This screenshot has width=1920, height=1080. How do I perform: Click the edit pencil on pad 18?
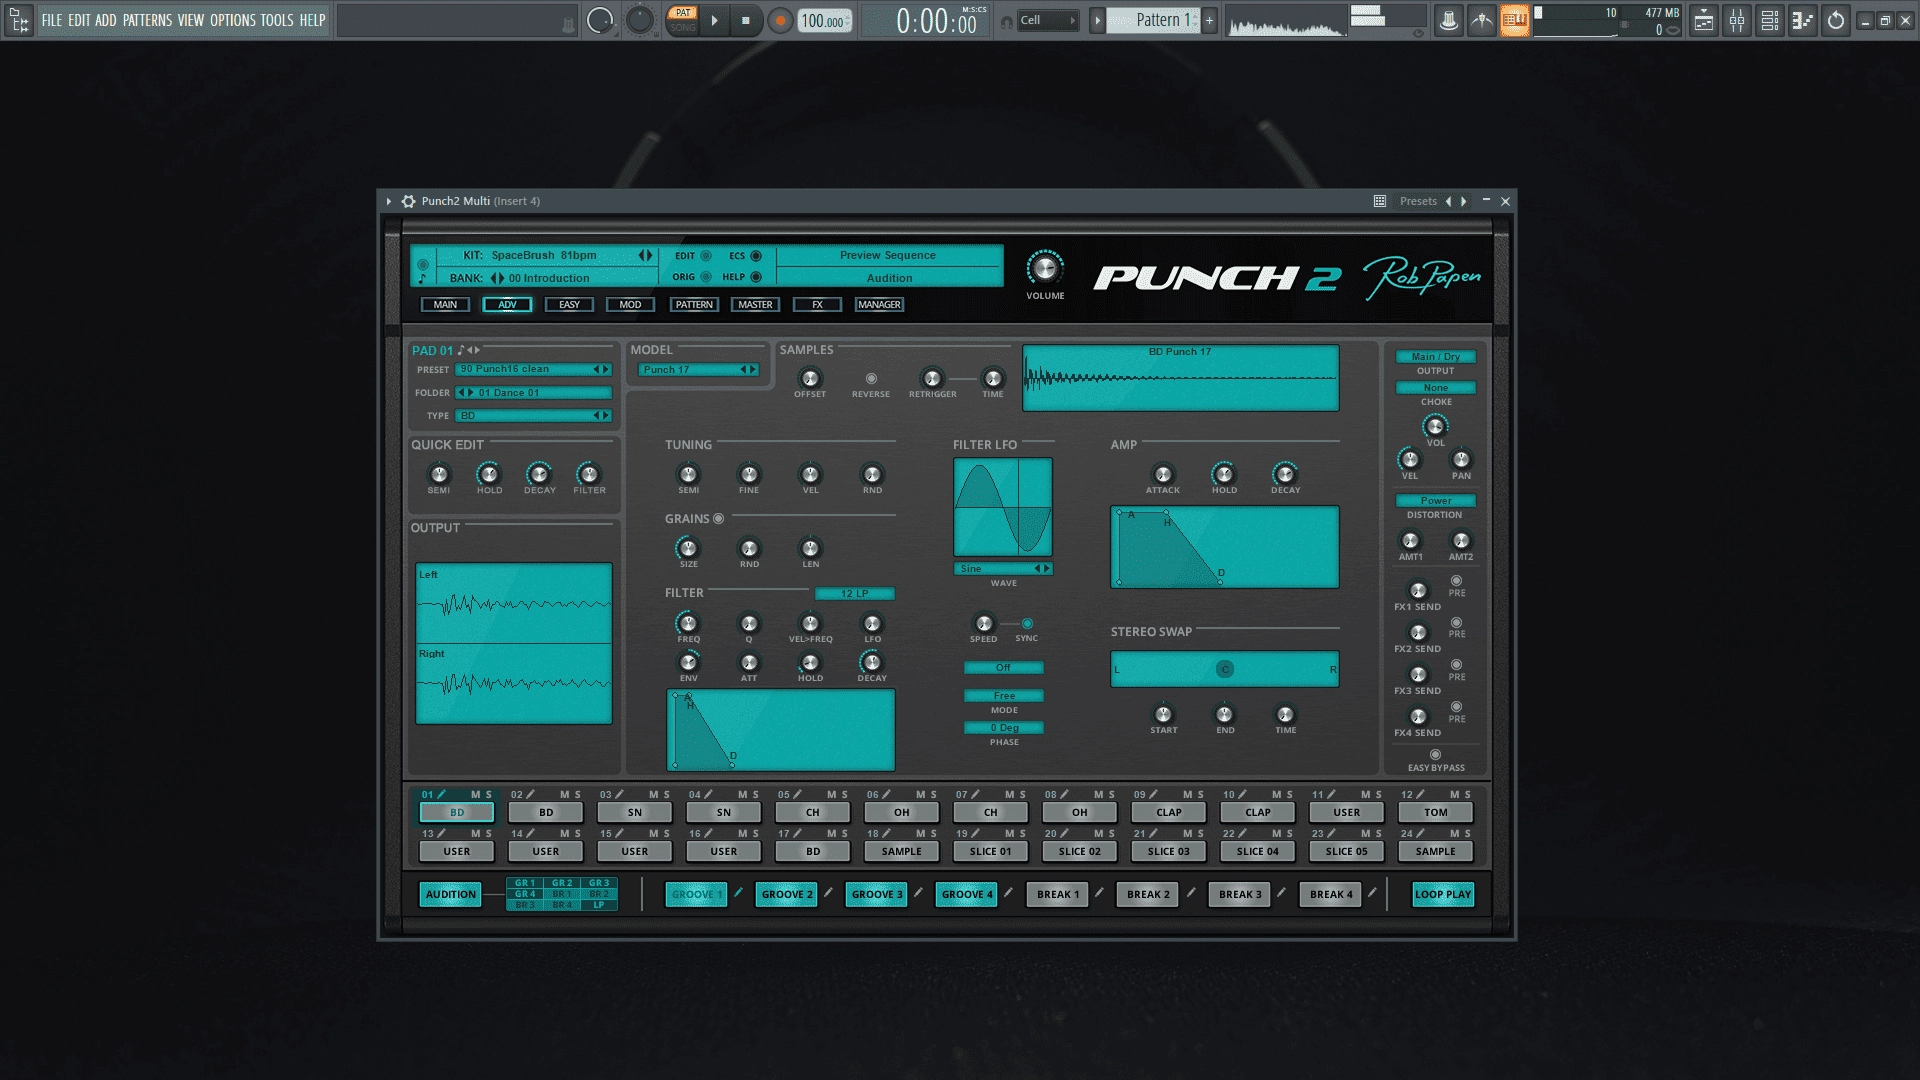pos(887,834)
